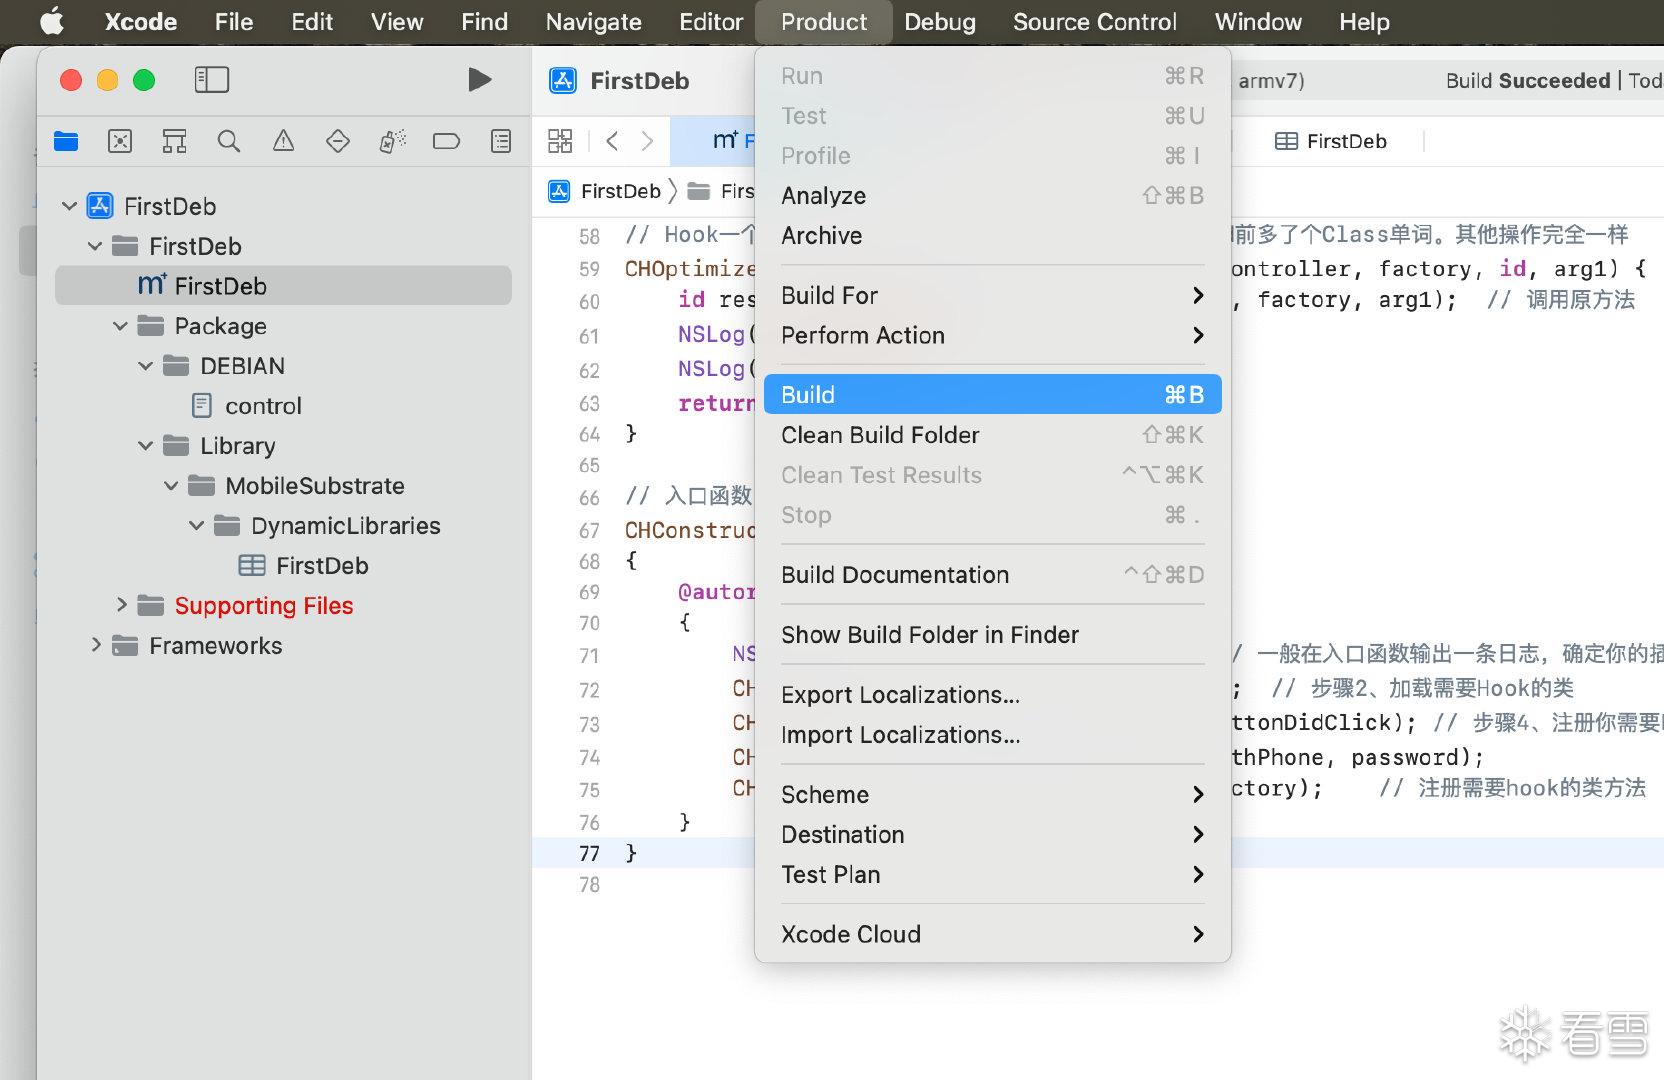Collapse the DEBIAN folder
Viewport: 1664px width, 1080px height.
click(x=146, y=366)
